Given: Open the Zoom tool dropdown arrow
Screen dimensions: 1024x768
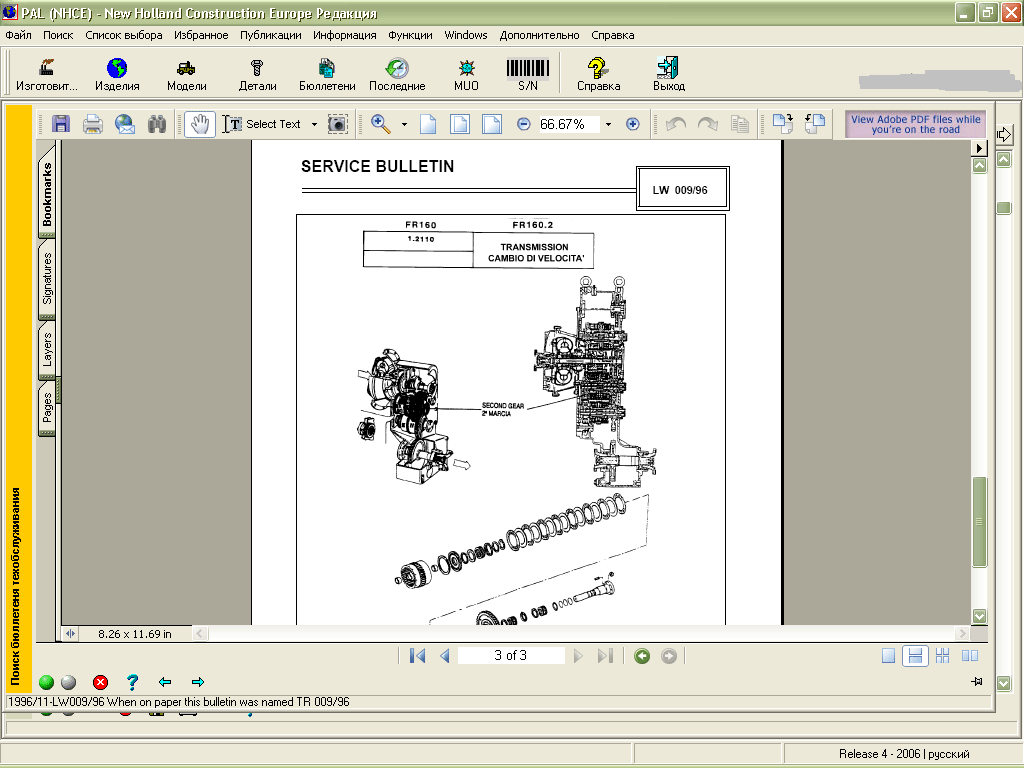Looking at the screenshot, I should click(404, 124).
